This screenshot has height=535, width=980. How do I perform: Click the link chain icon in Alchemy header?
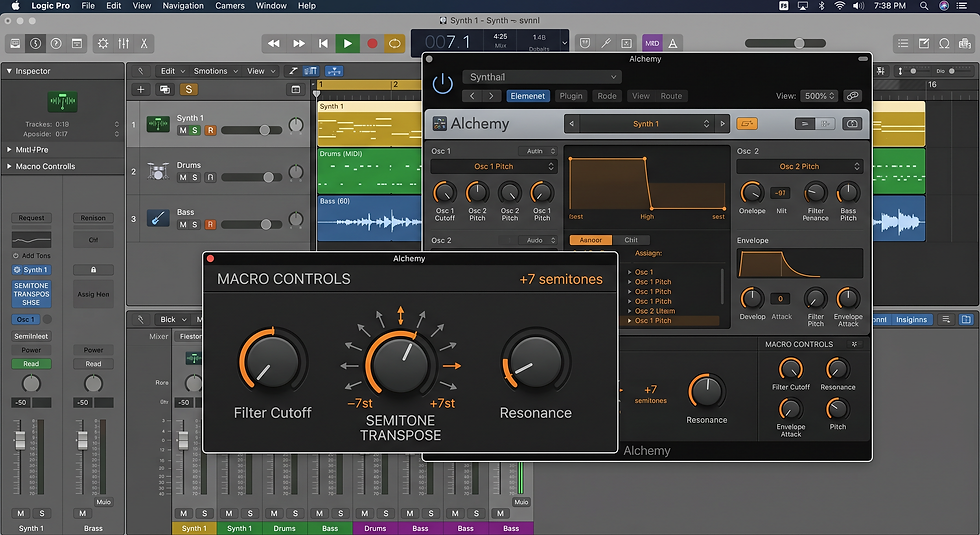[852, 96]
